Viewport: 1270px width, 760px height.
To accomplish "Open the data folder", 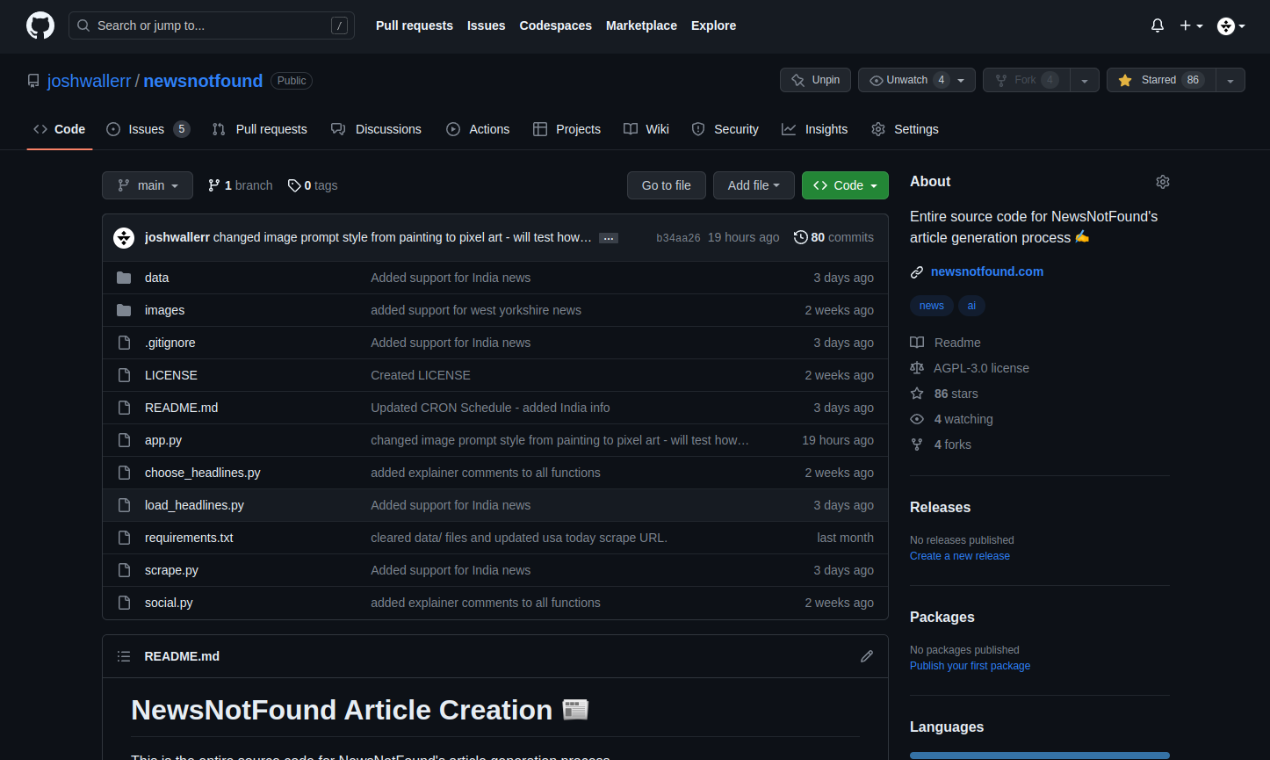I will (157, 277).
